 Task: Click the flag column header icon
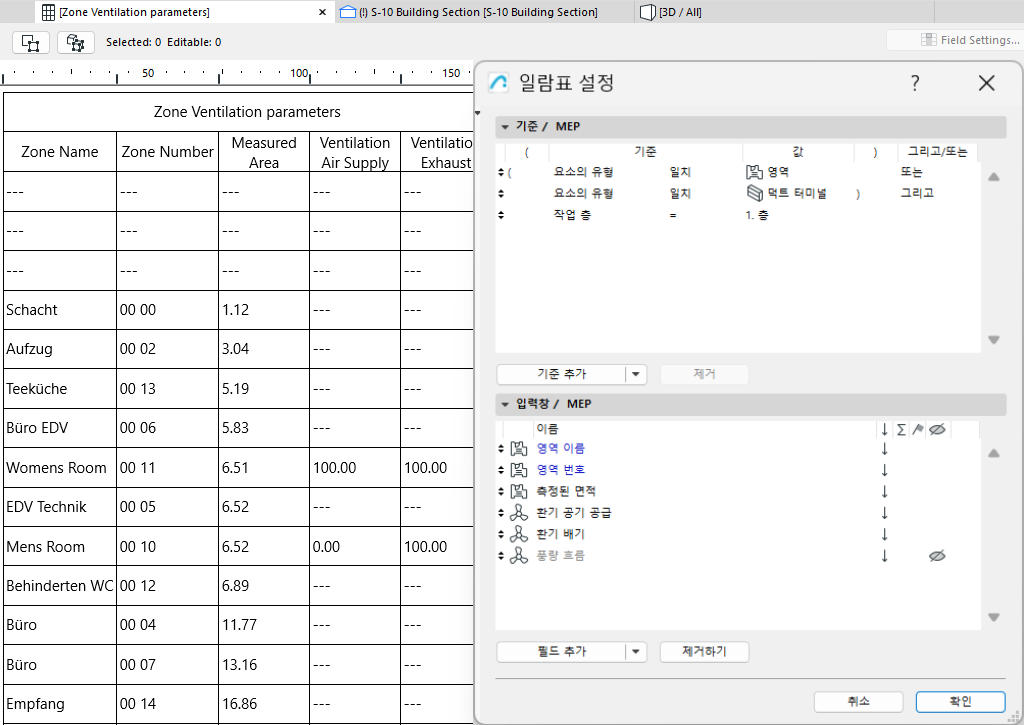click(x=917, y=428)
